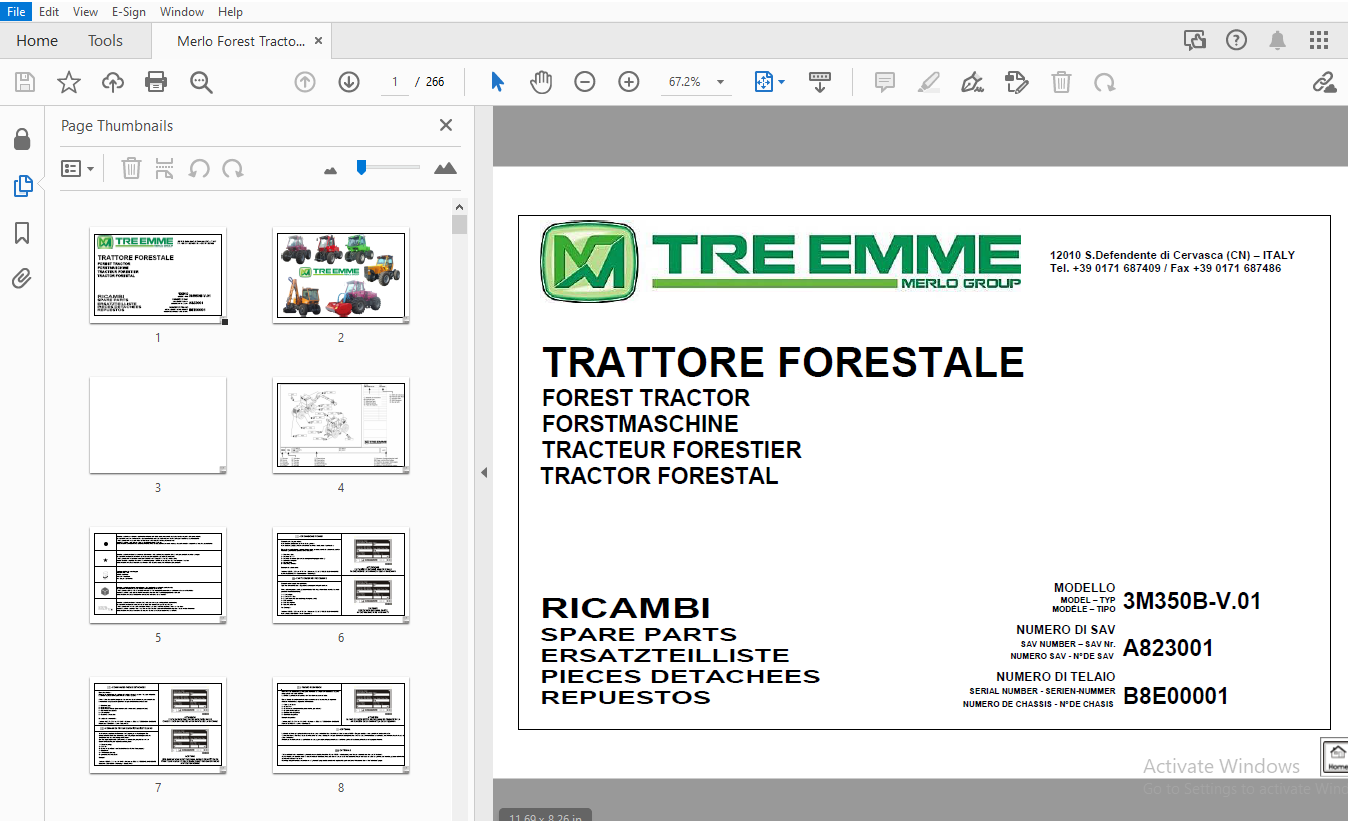Go to the previous page with the up arrow
This screenshot has width=1348, height=821.
305,82
